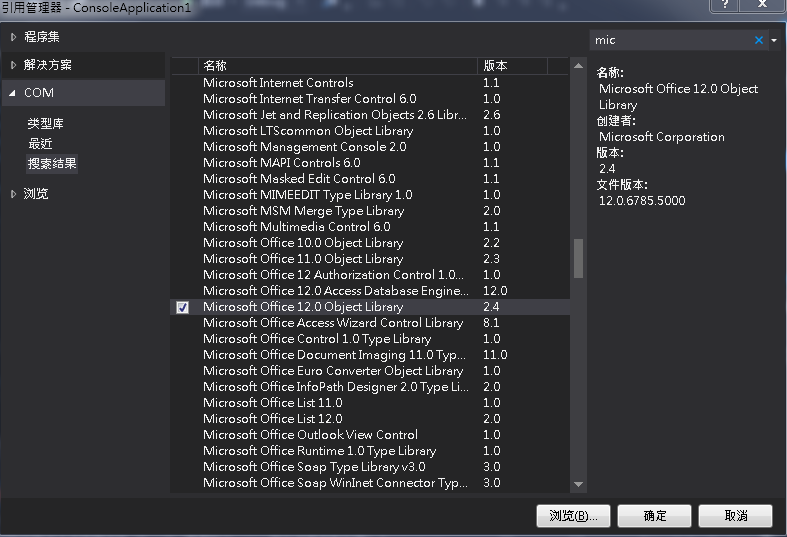The width and height of the screenshot is (787, 537).
Task: Select Microsoft Office List 12.0
Action: (370, 419)
